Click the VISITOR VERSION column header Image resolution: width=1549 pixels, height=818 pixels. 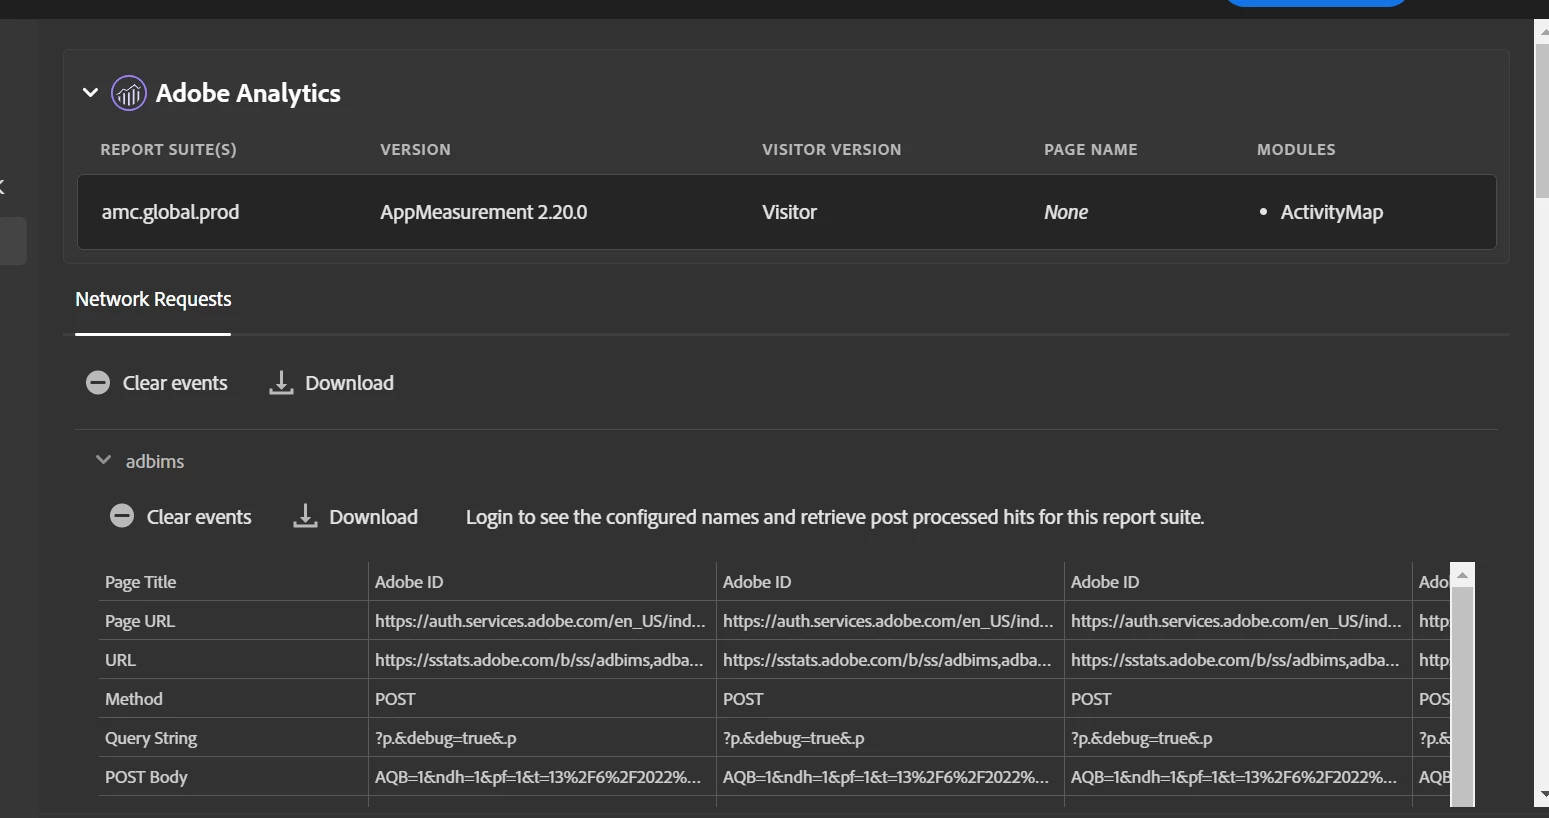(x=832, y=149)
